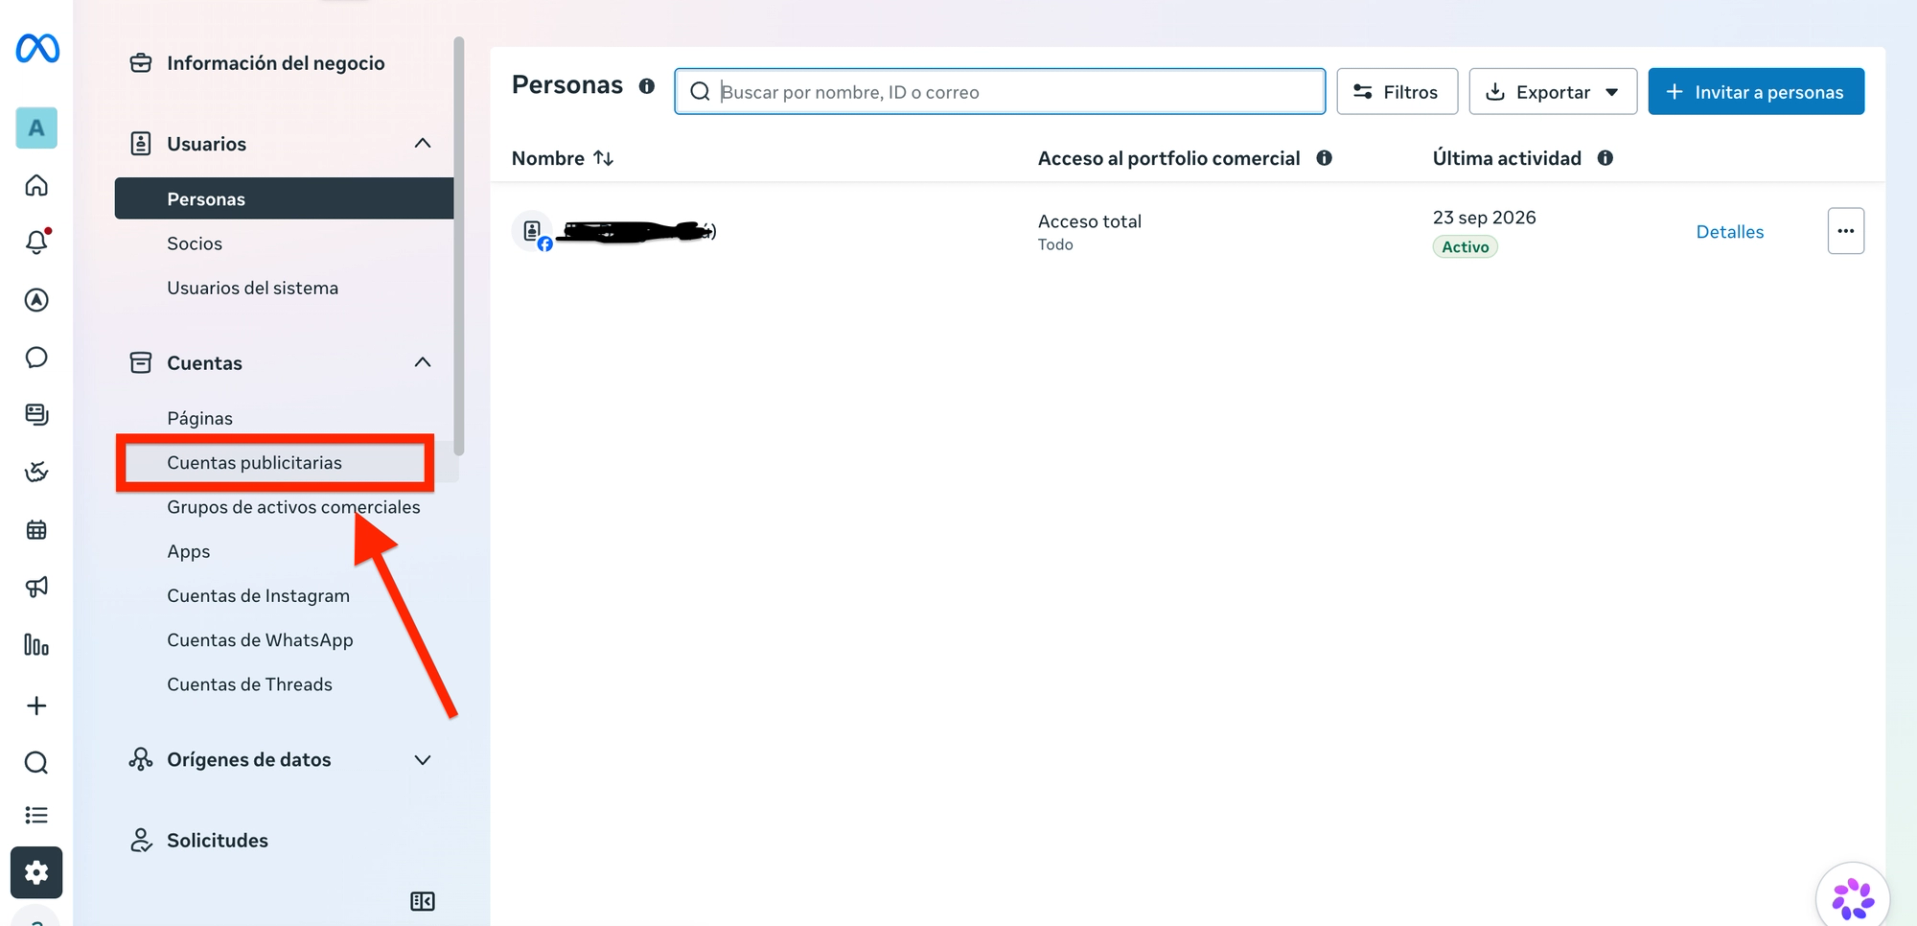Open notifications bell icon
Viewport: 1917px width, 926px height.
coord(37,241)
